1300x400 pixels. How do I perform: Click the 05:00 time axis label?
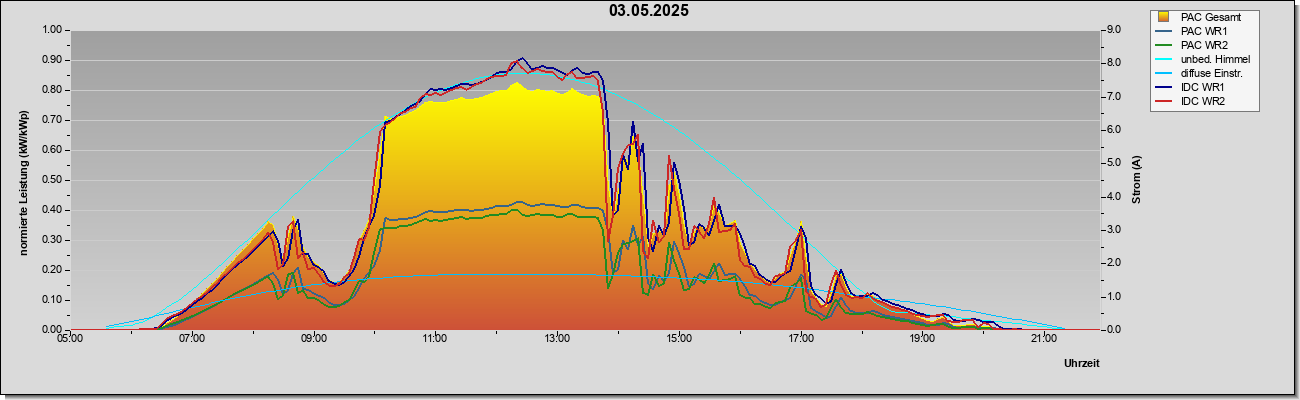pyautogui.click(x=70, y=339)
